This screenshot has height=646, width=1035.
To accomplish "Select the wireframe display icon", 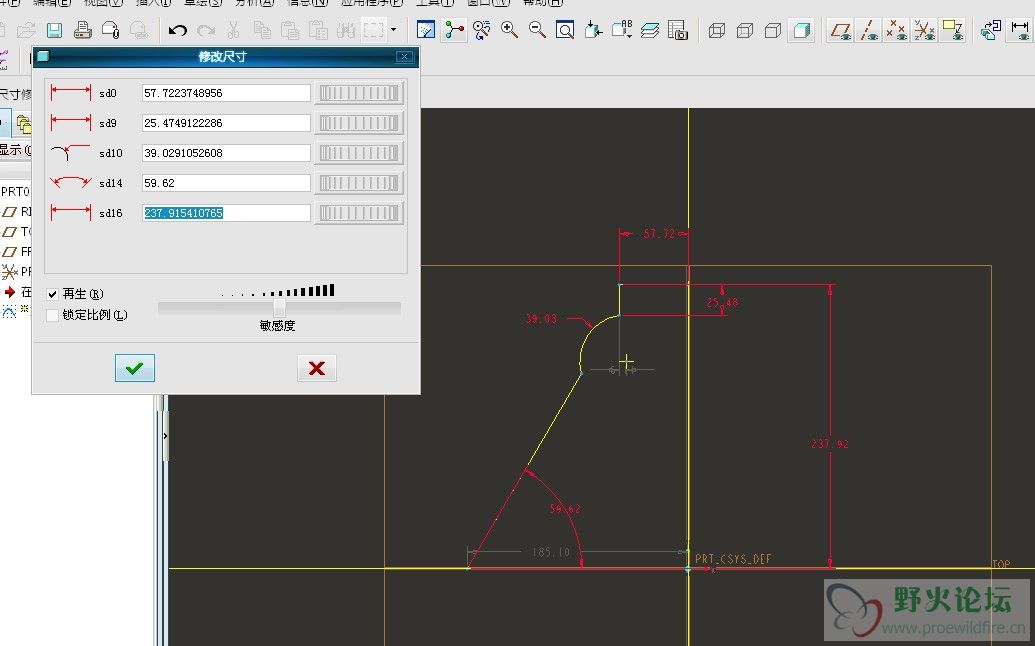I will coord(717,30).
